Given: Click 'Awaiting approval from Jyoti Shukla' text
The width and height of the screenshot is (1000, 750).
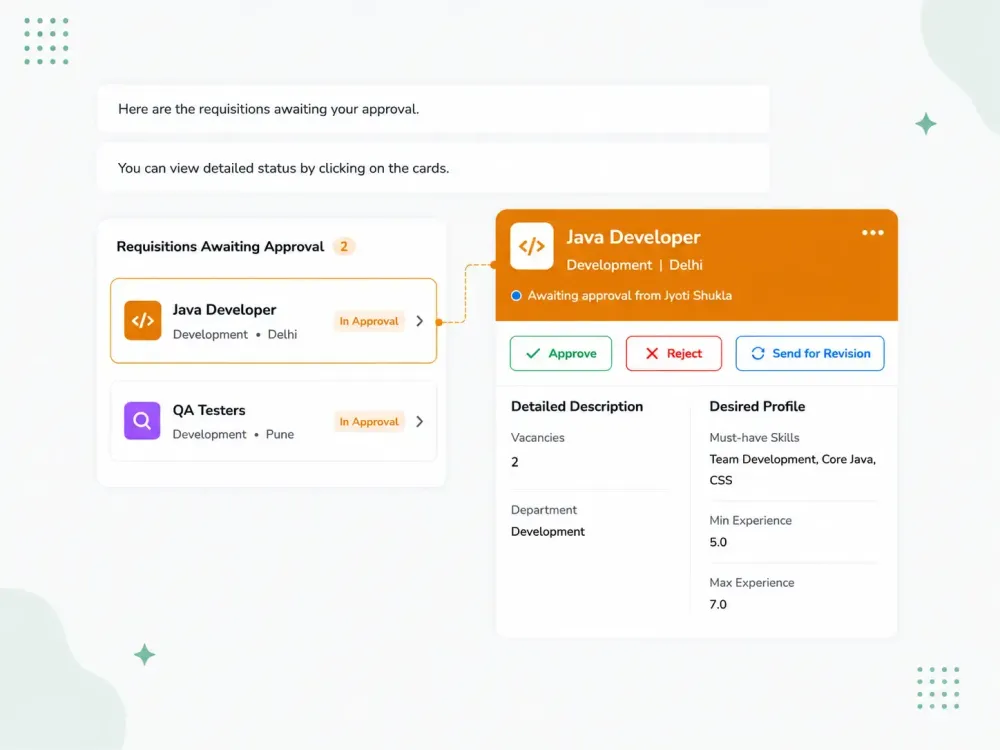Looking at the screenshot, I should (x=629, y=295).
